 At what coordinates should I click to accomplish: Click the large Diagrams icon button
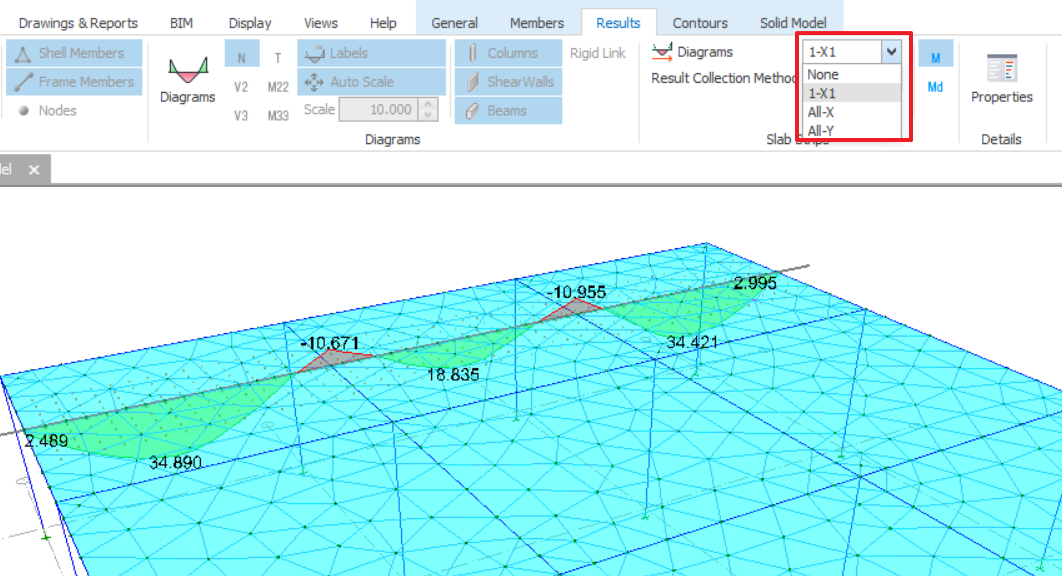click(187, 80)
